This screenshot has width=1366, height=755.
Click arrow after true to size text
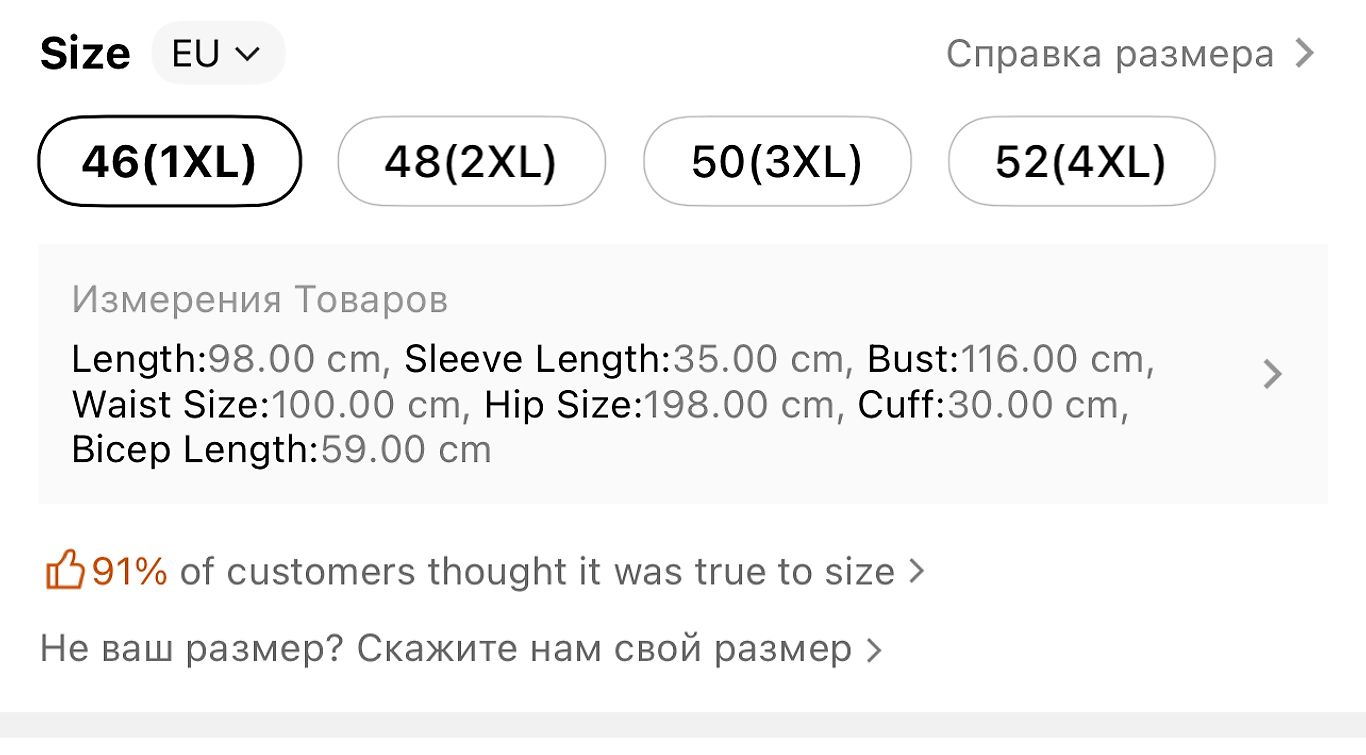[x=916, y=572]
